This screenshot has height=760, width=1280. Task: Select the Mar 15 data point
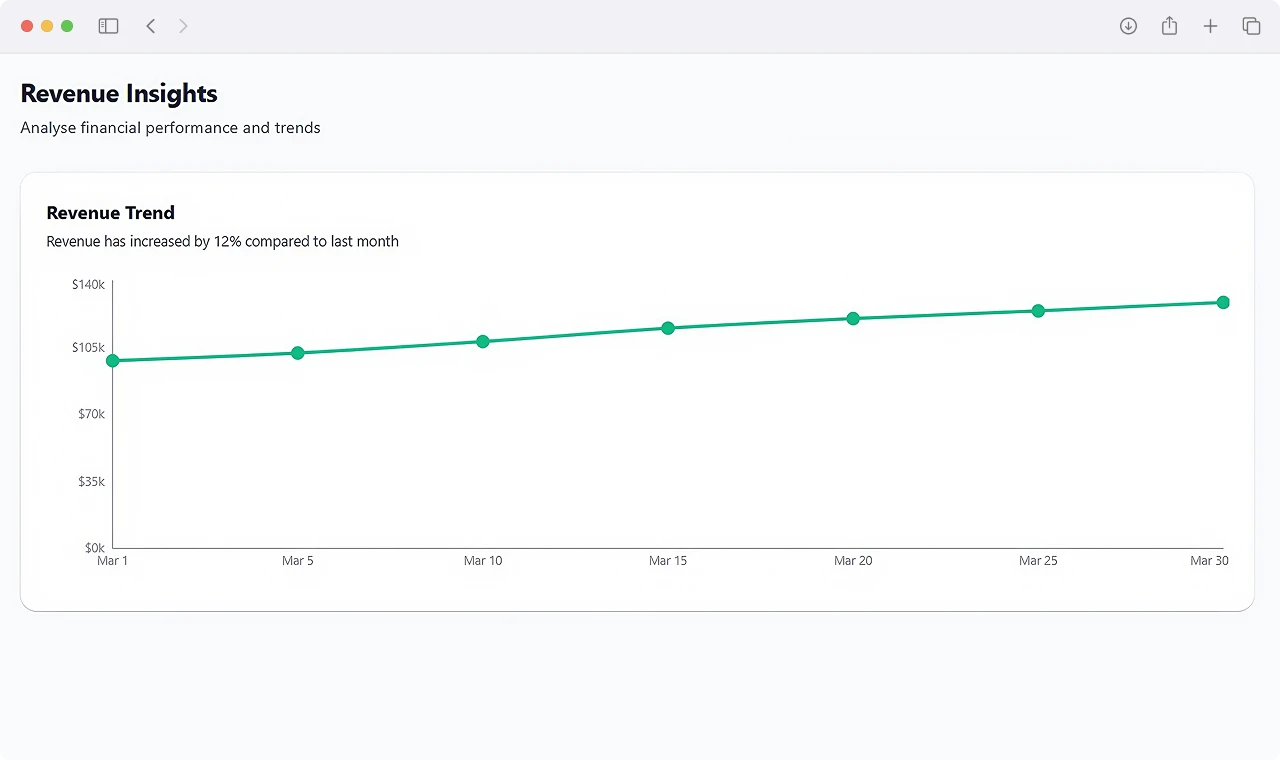(668, 328)
